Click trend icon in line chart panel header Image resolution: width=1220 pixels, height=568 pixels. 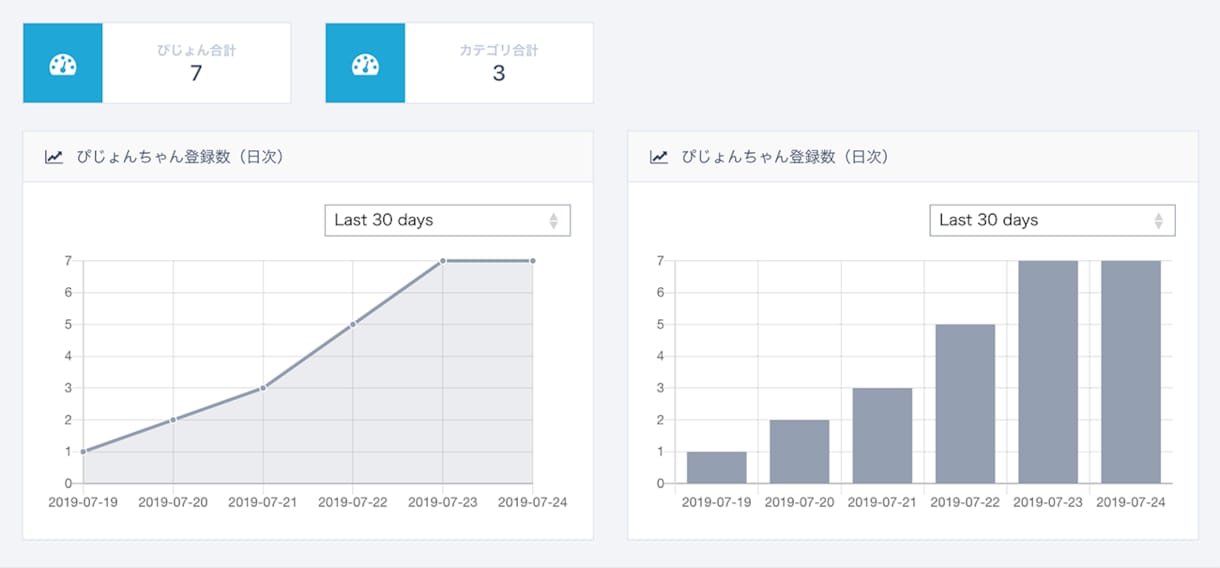[x=54, y=157]
